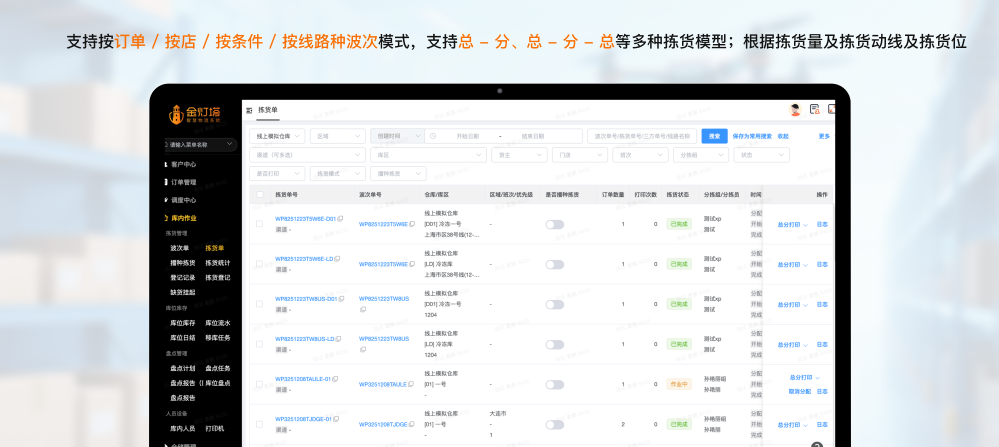Open the 线上模拟仓库 warehouse dropdown
The height and width of the screenshot is (447, 999).
[278, 136]
